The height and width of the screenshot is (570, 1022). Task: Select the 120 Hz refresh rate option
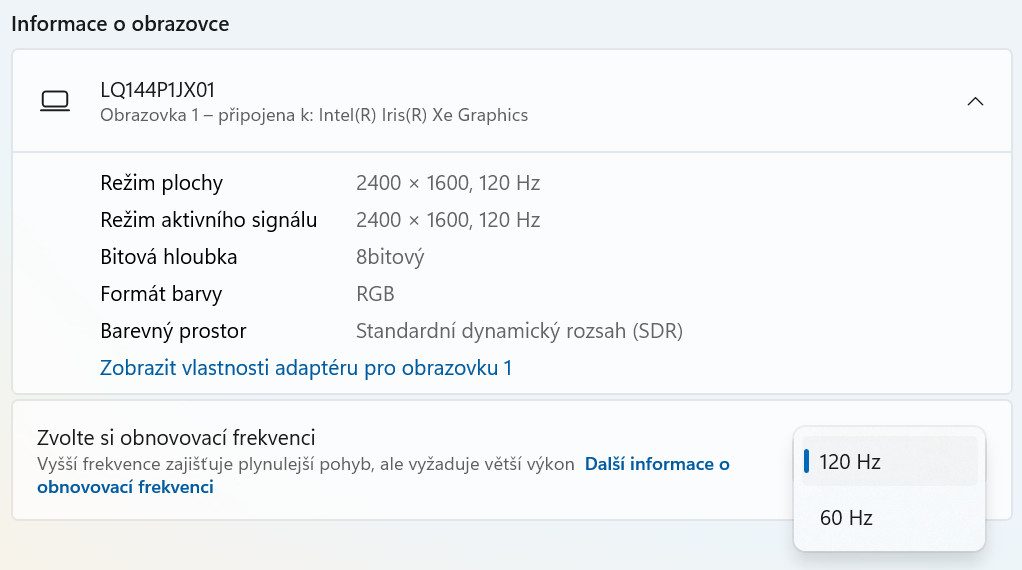[x=889, y=461]
